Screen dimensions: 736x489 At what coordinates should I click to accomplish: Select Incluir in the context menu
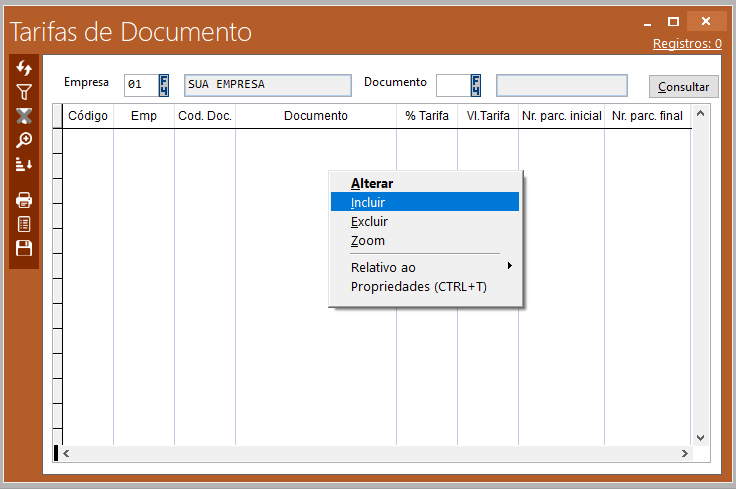[x=368, y=202]
